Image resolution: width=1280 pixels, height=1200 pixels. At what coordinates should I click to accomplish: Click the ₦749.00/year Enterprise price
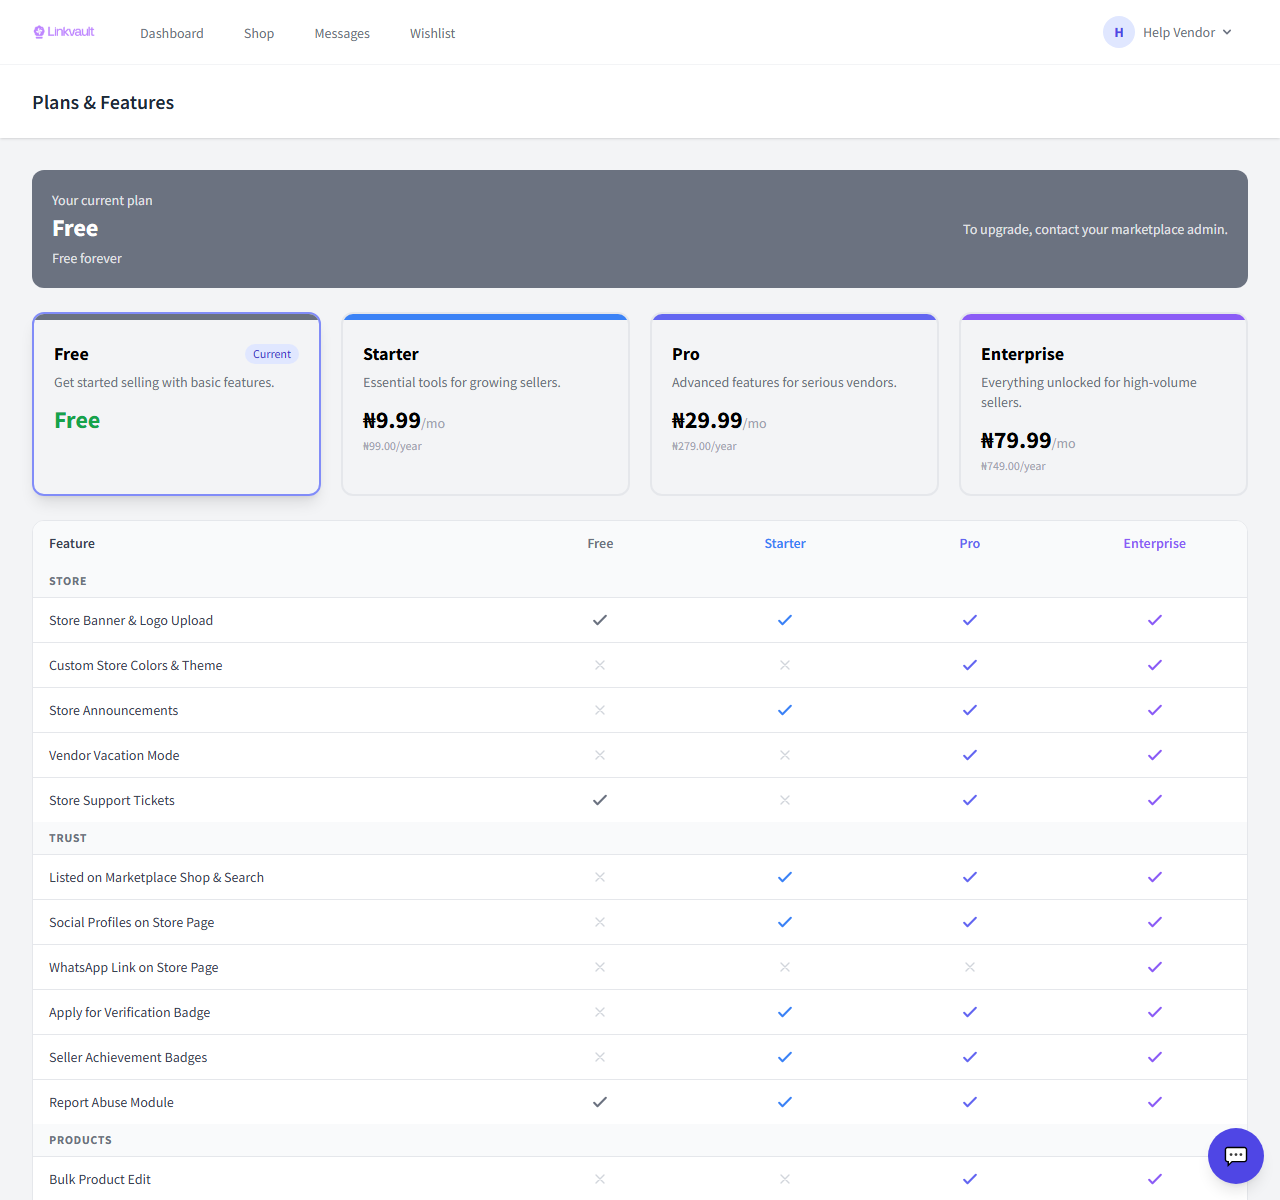(1013, 466)
